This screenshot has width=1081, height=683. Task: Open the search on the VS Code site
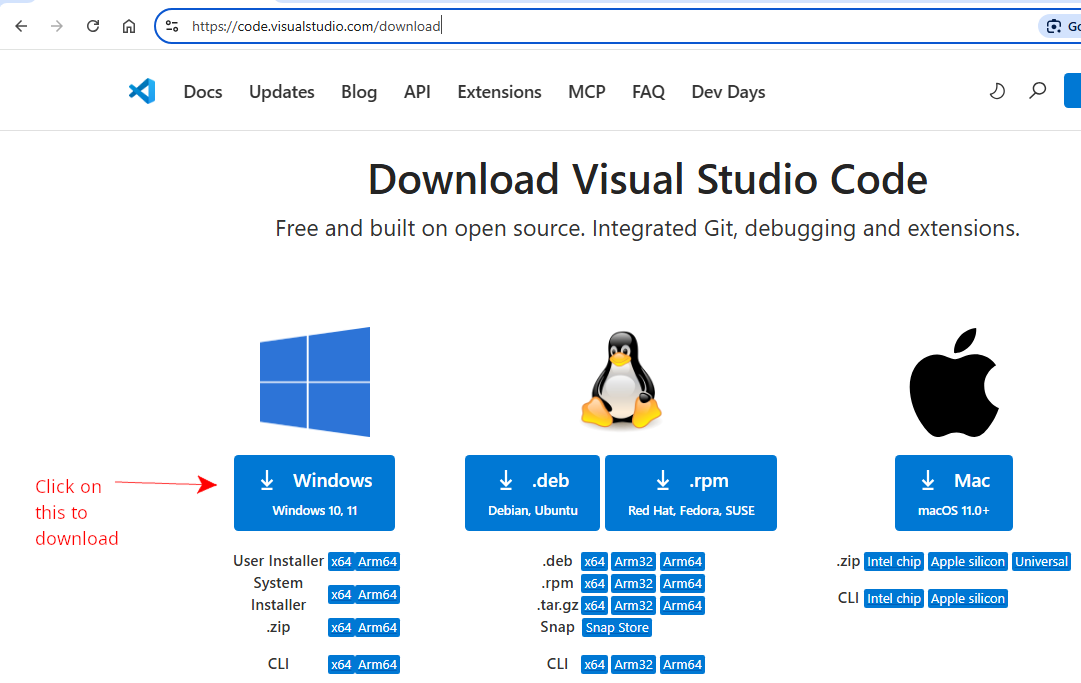pos(1037,91)
